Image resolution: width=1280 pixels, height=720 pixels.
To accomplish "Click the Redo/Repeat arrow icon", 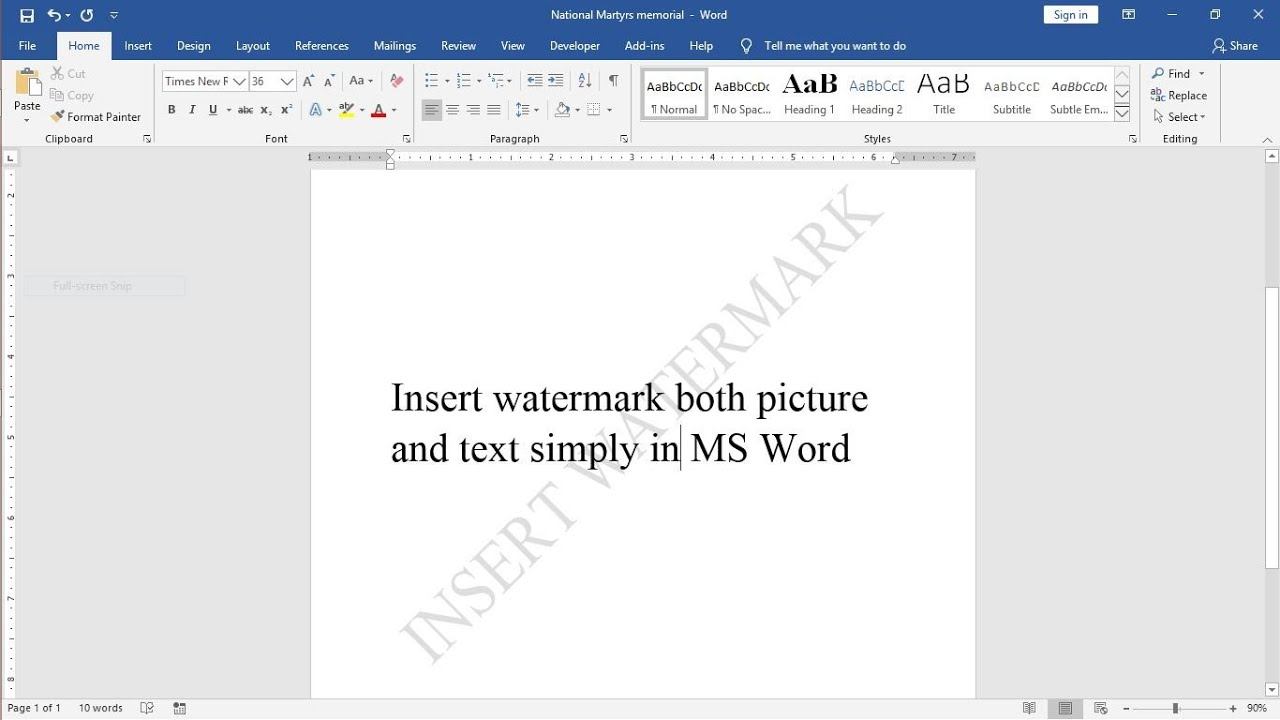I will point(87,15).
